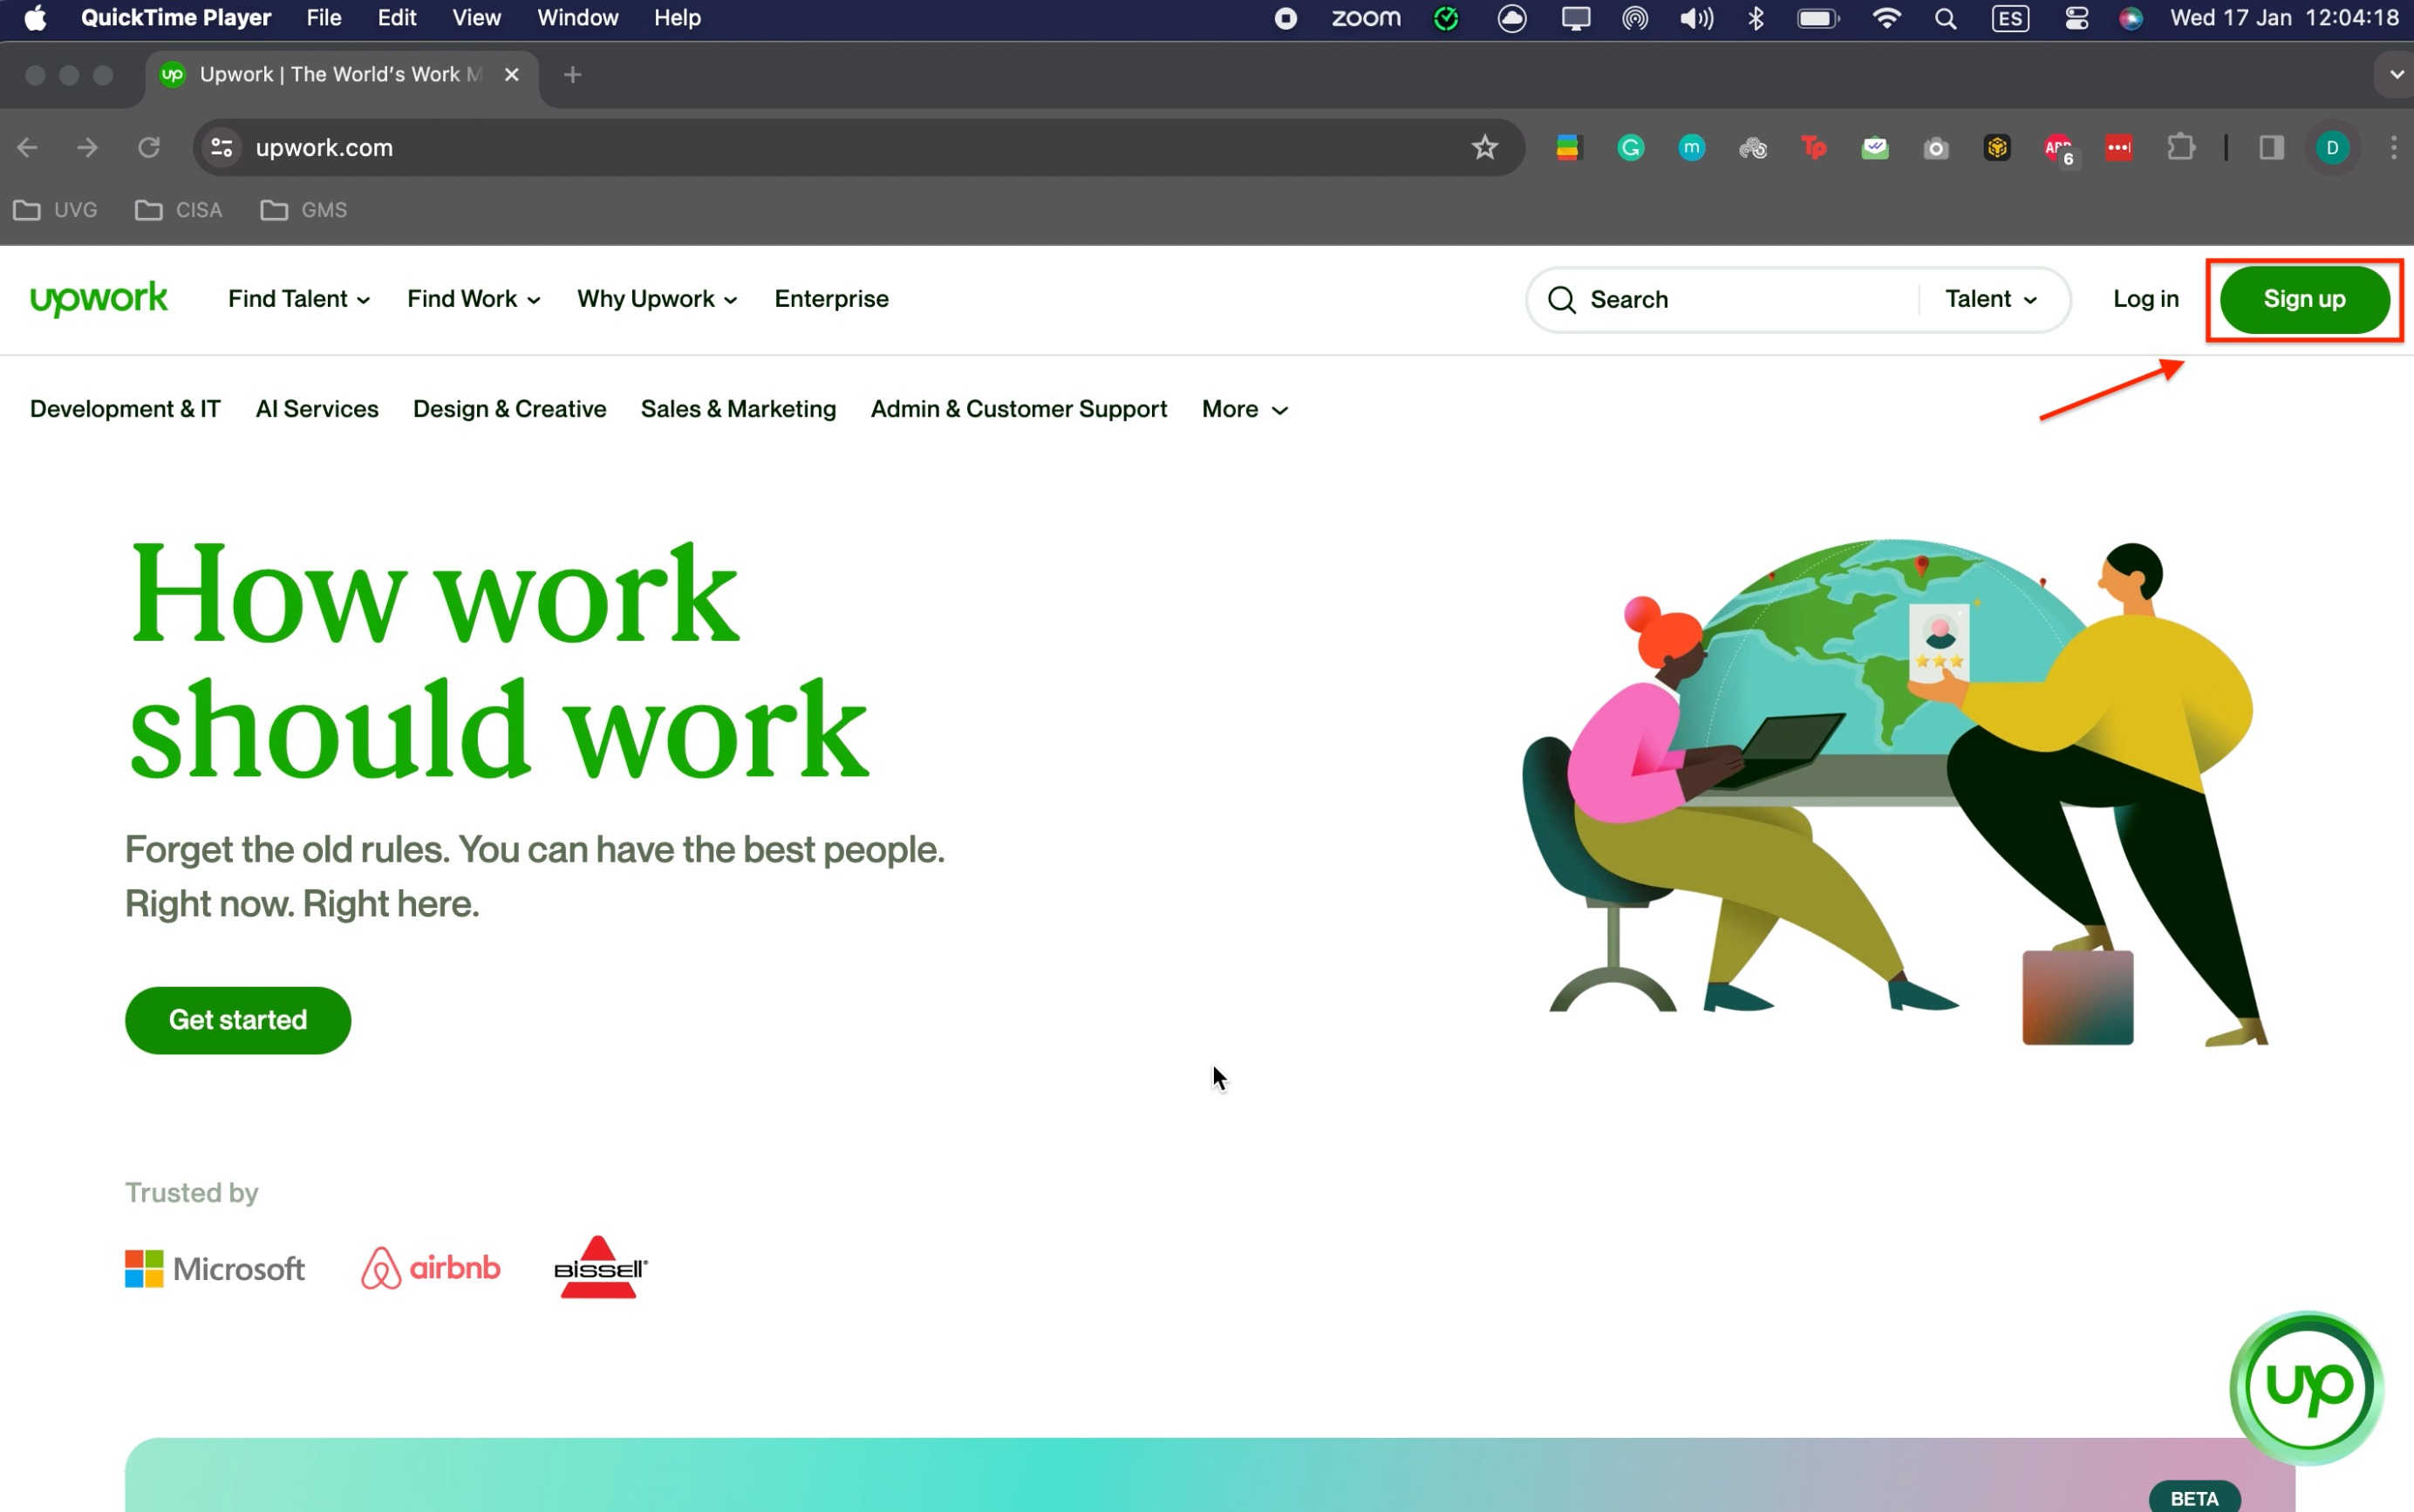This screenshot has width=2414, height=1512.
Task: Open the QuickTime Player File menu
Action: (x=324, y=18)
